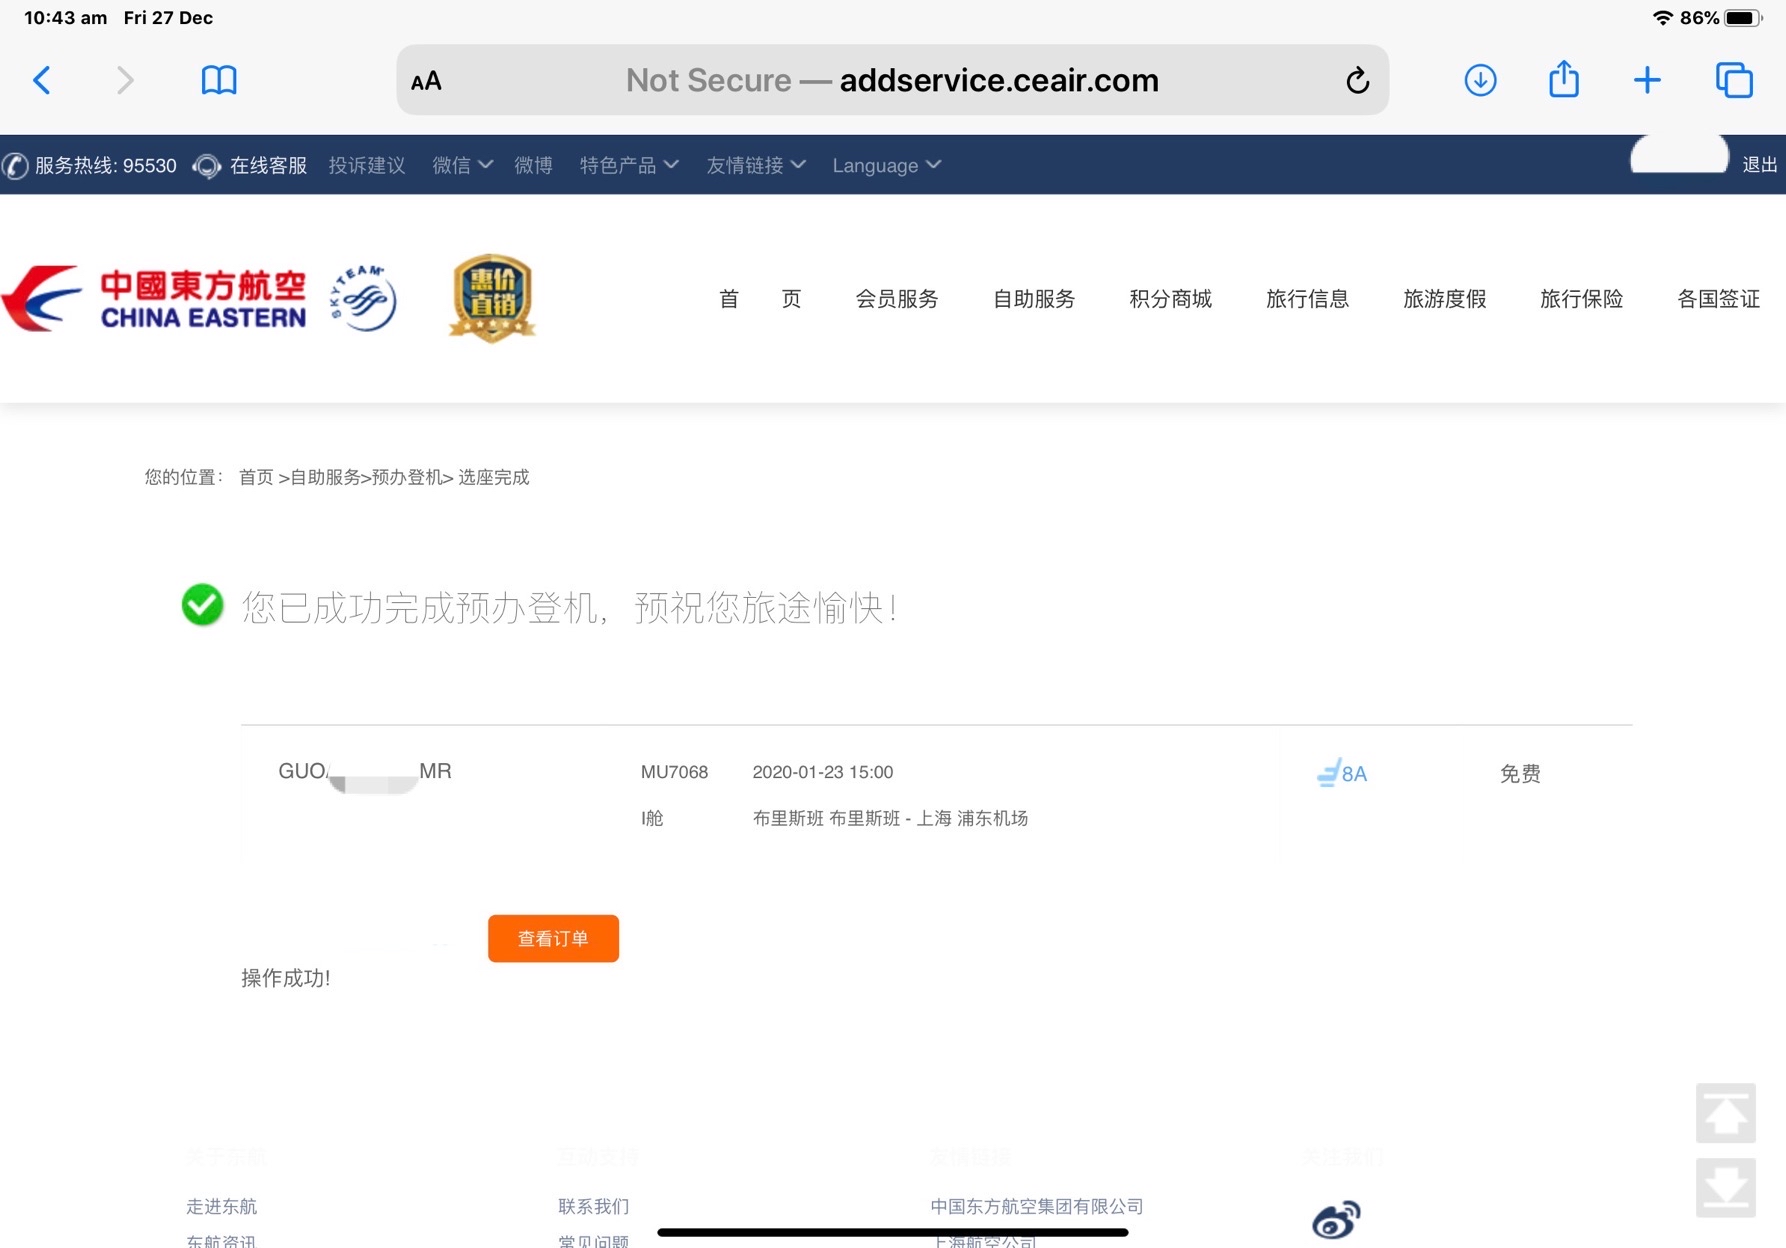Open Safari bookmarks book icon
This screenshot has width=1786, height=1248.
point(219,80)
